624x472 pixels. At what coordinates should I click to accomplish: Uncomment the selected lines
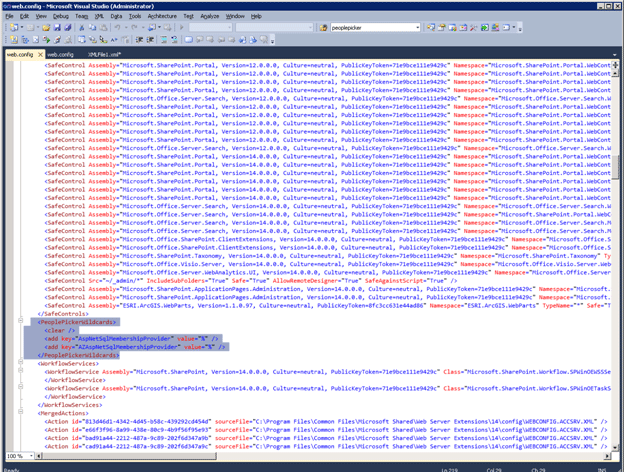tap(174, 39)
